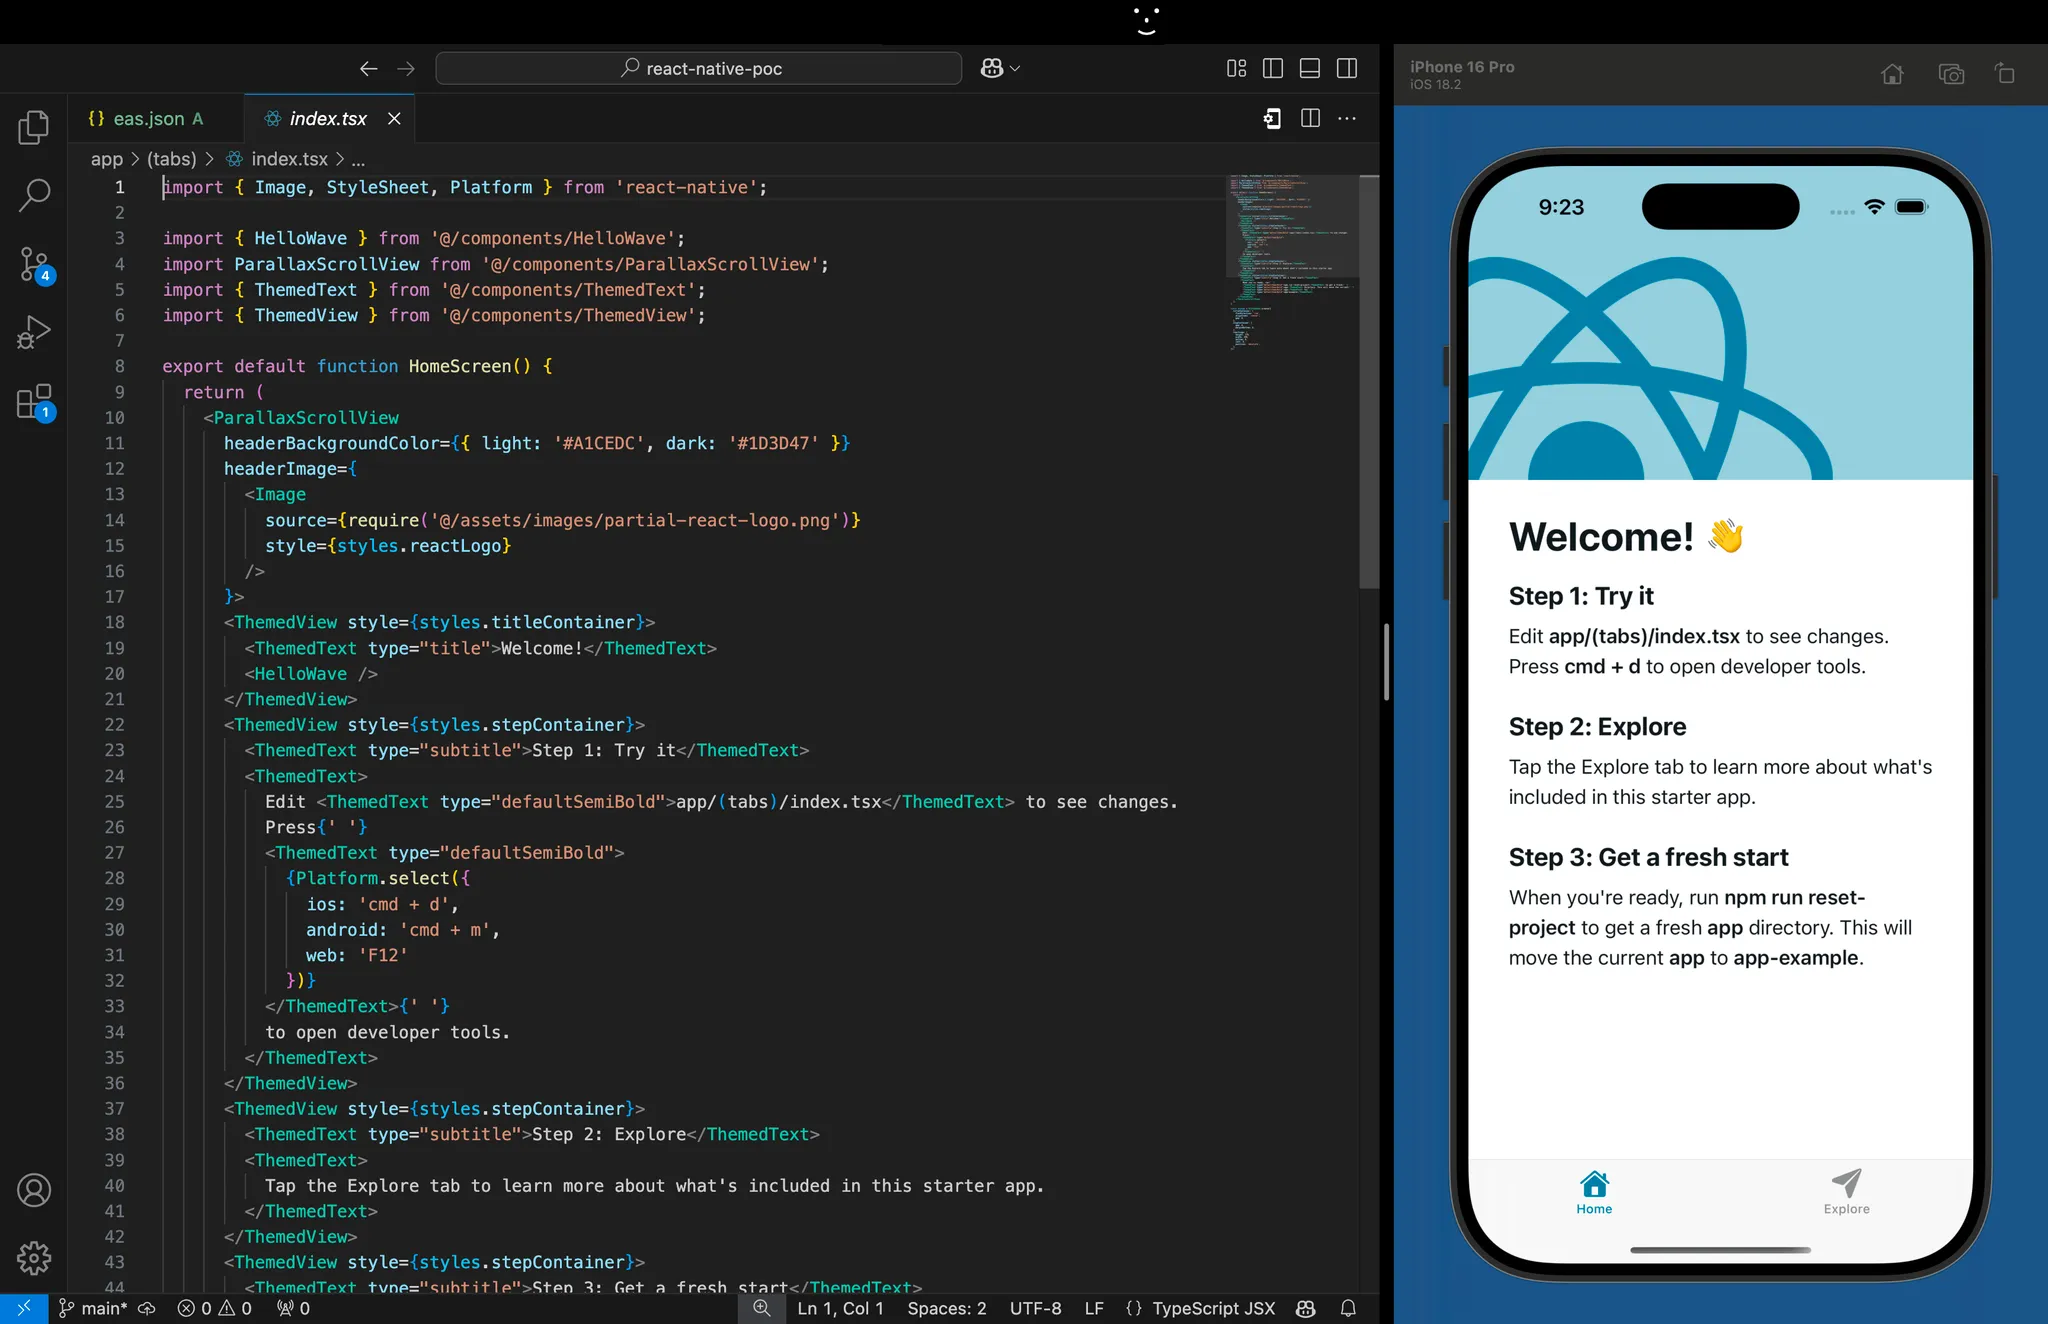The height and width of the screenshot is (1324, 2048).
Task: Click the Spaces: 2 indentation setting
Action: pos(946,1308)
